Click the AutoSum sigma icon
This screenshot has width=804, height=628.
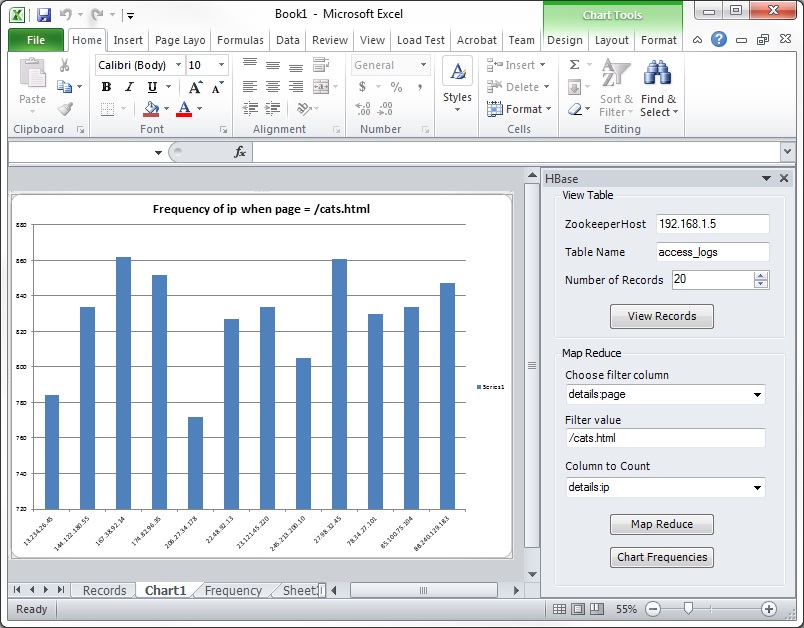(x=575, y=65)
